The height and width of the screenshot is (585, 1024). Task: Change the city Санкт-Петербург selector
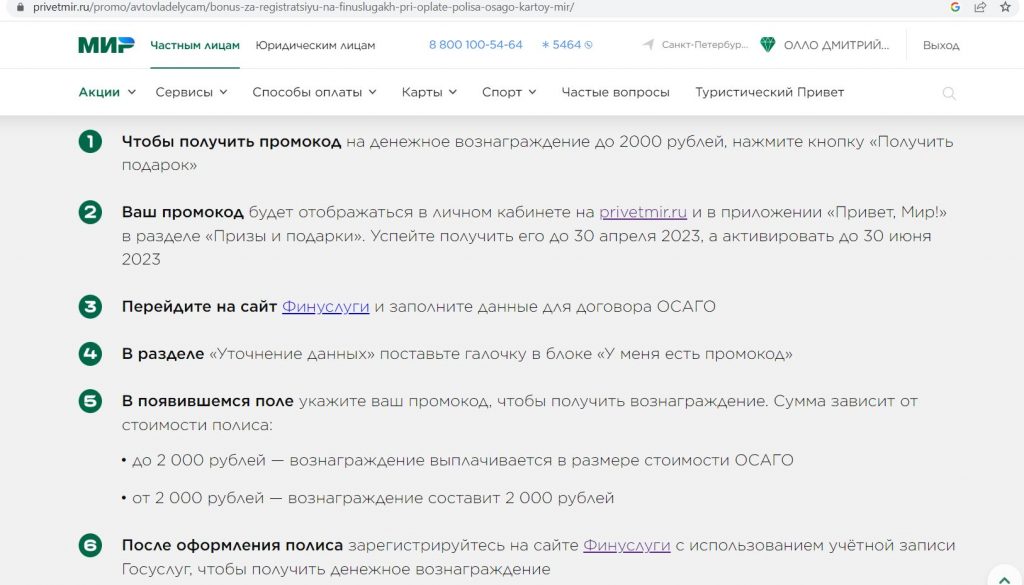pyautogui.click(x=704, y=45)
